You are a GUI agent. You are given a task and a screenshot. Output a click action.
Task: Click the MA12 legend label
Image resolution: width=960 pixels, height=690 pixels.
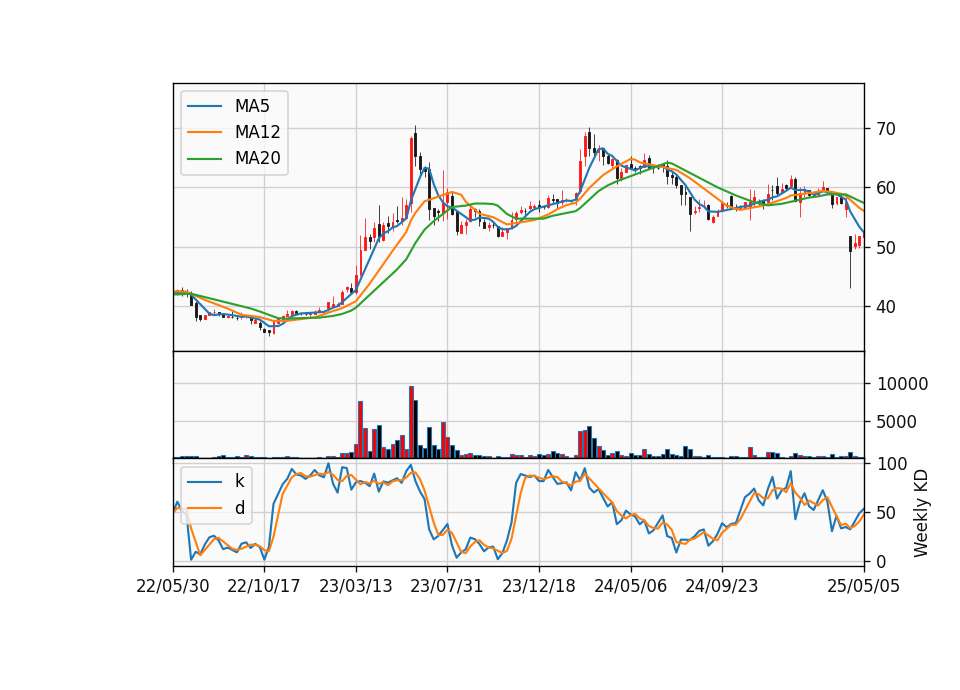coord(257,132)
